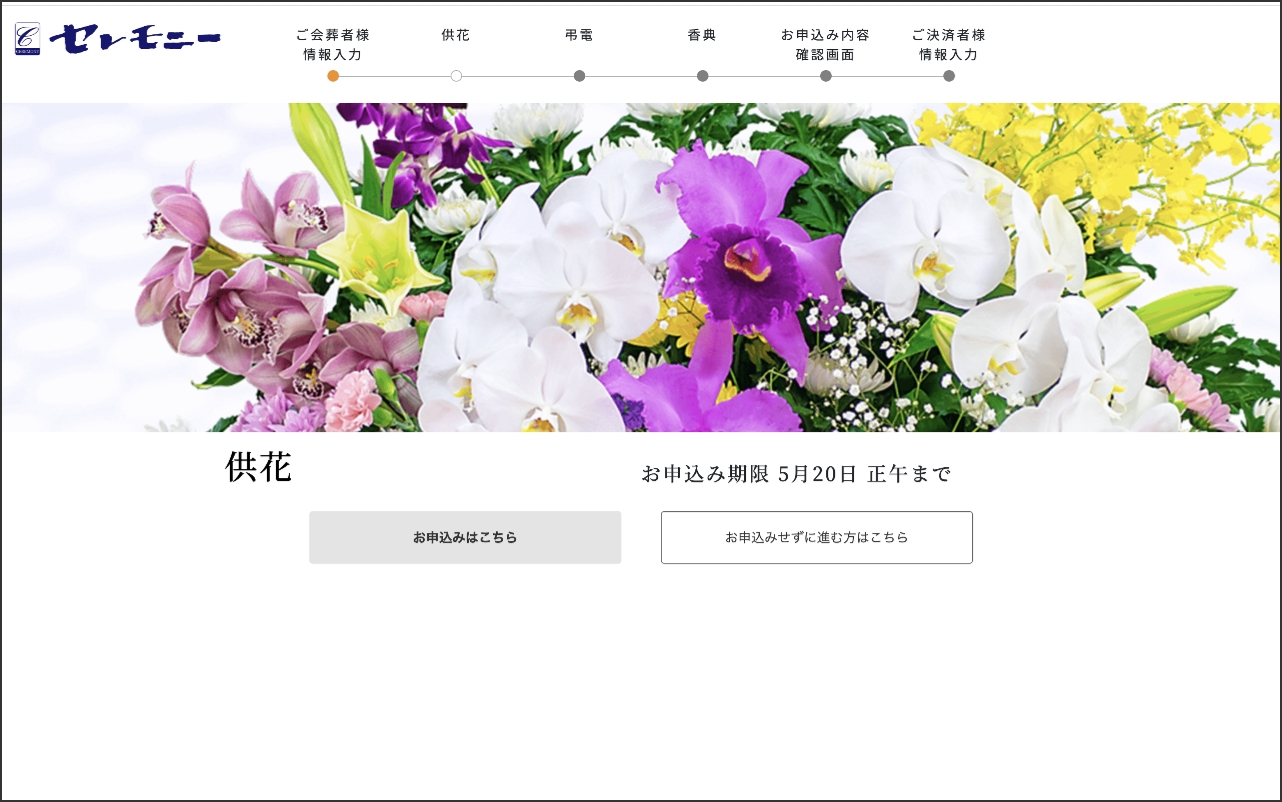Click the セレモニー logo text

134,39
